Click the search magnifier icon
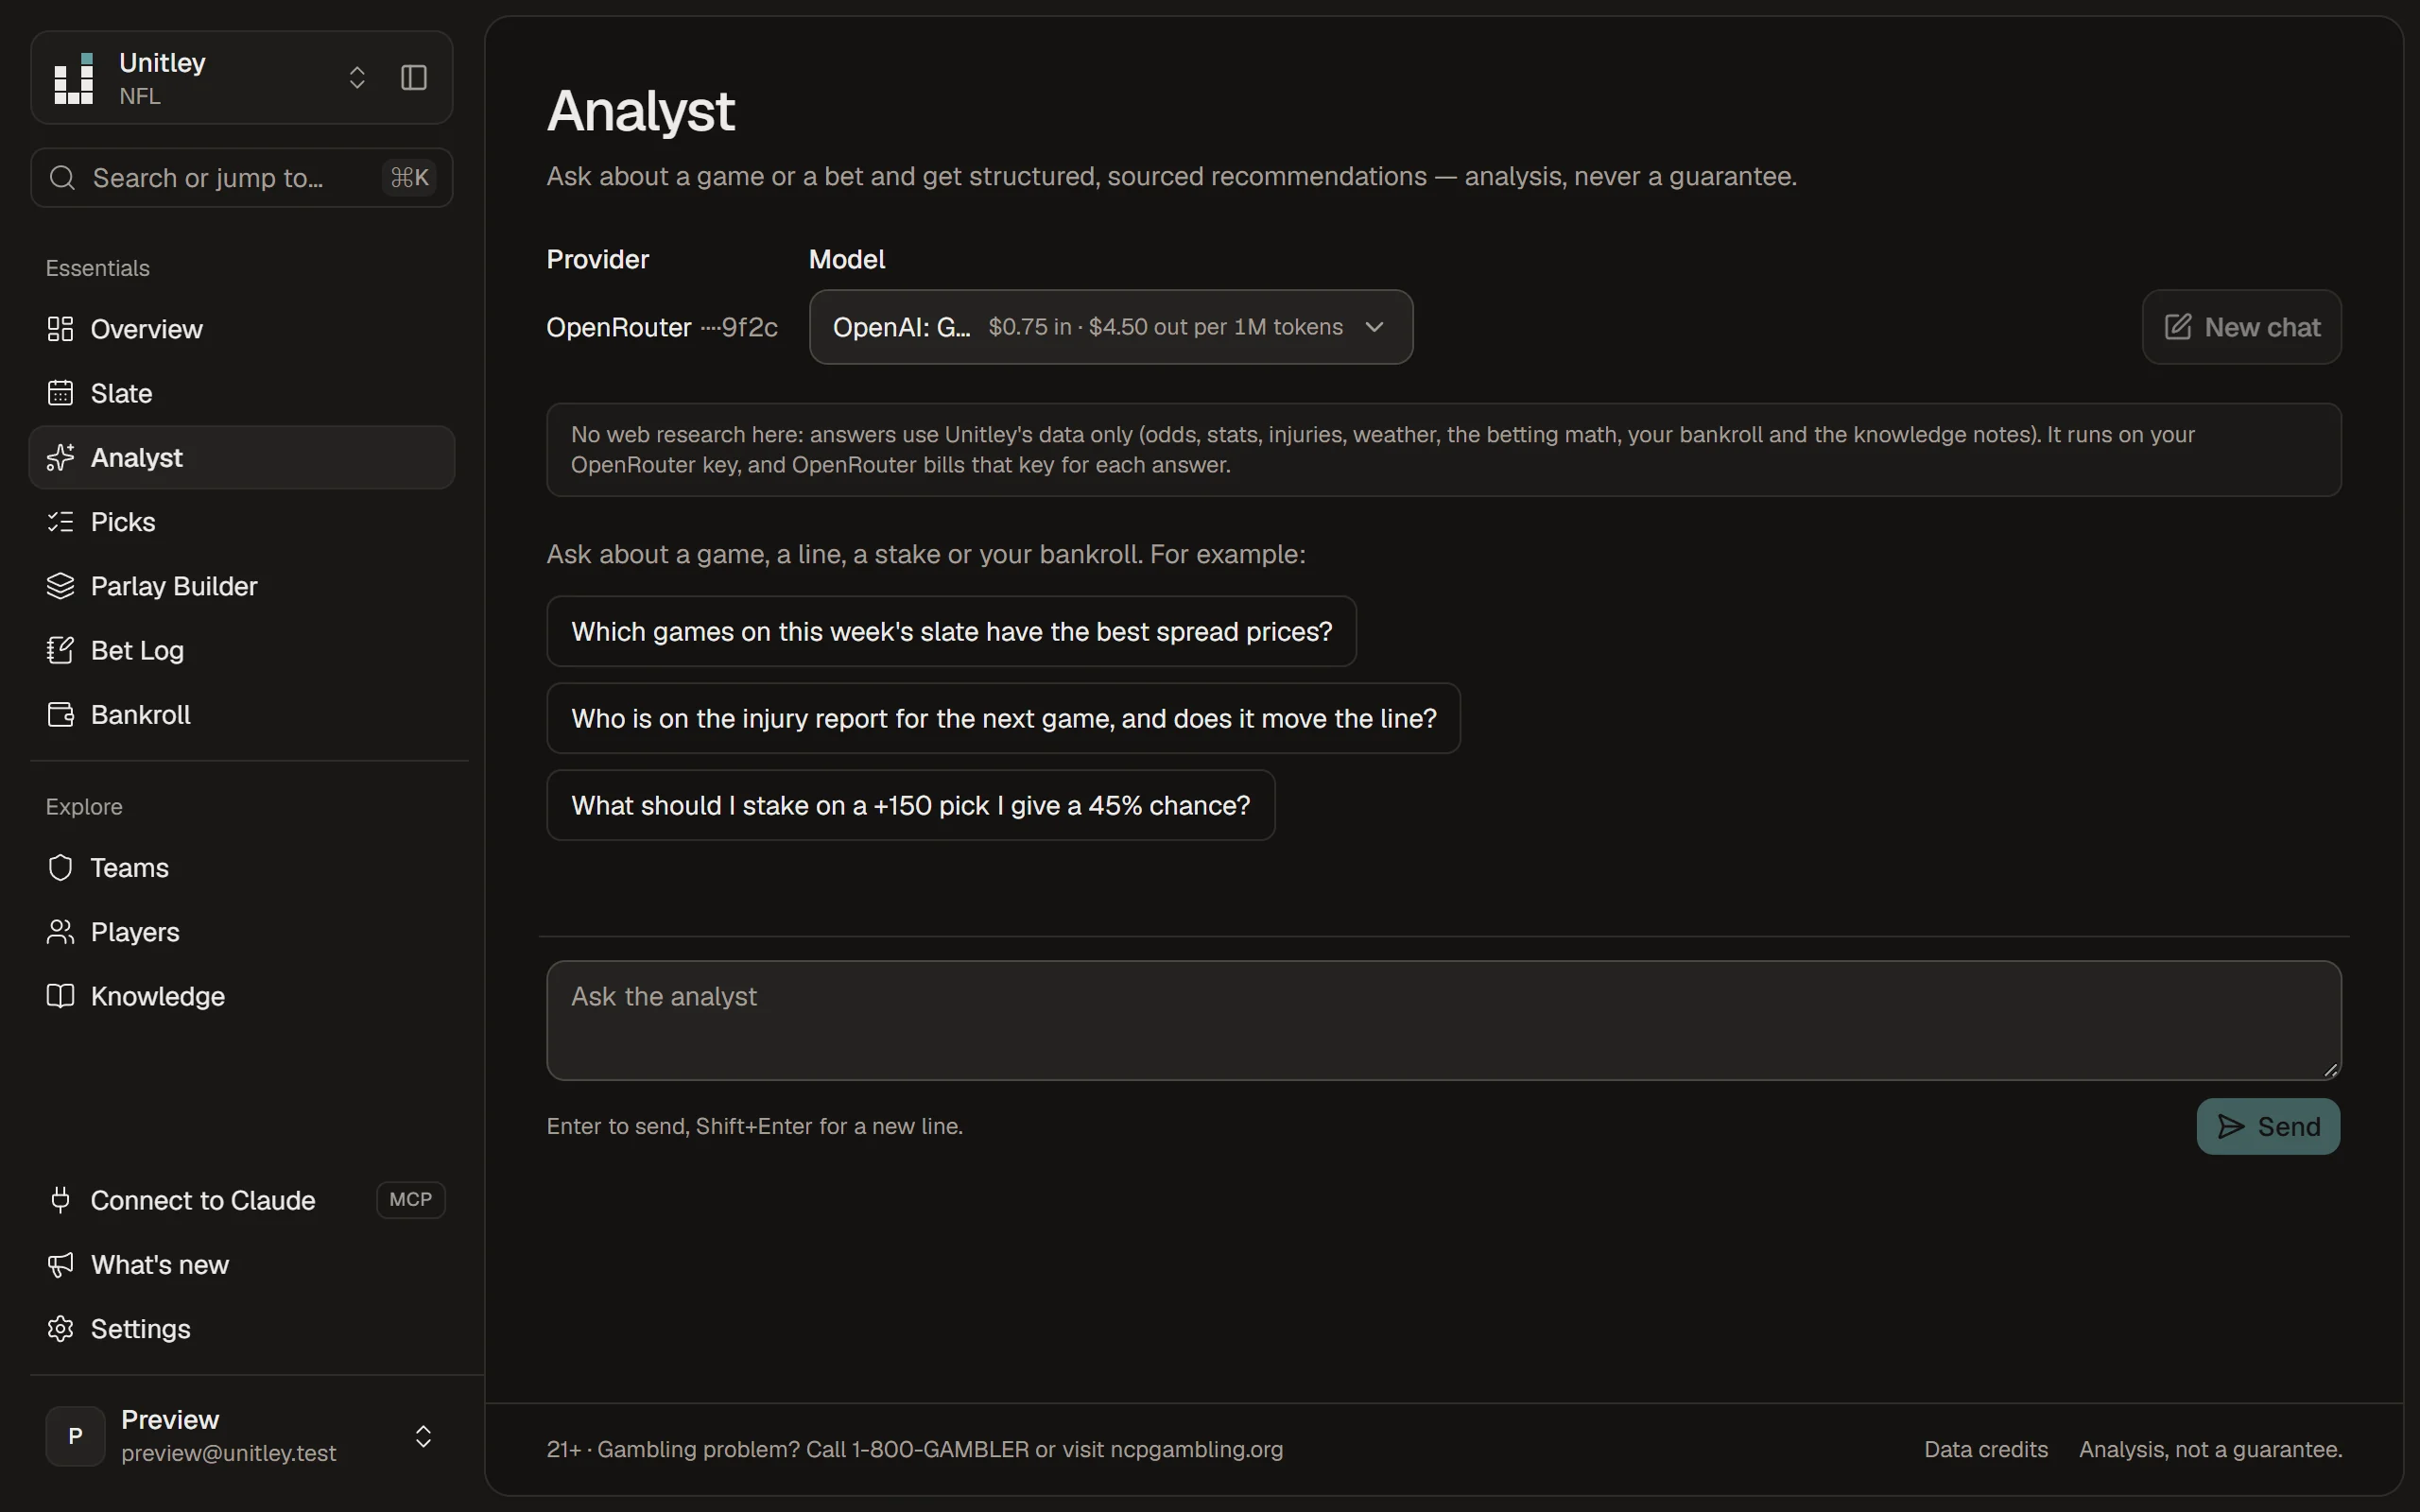 click(x=62, y=178)
